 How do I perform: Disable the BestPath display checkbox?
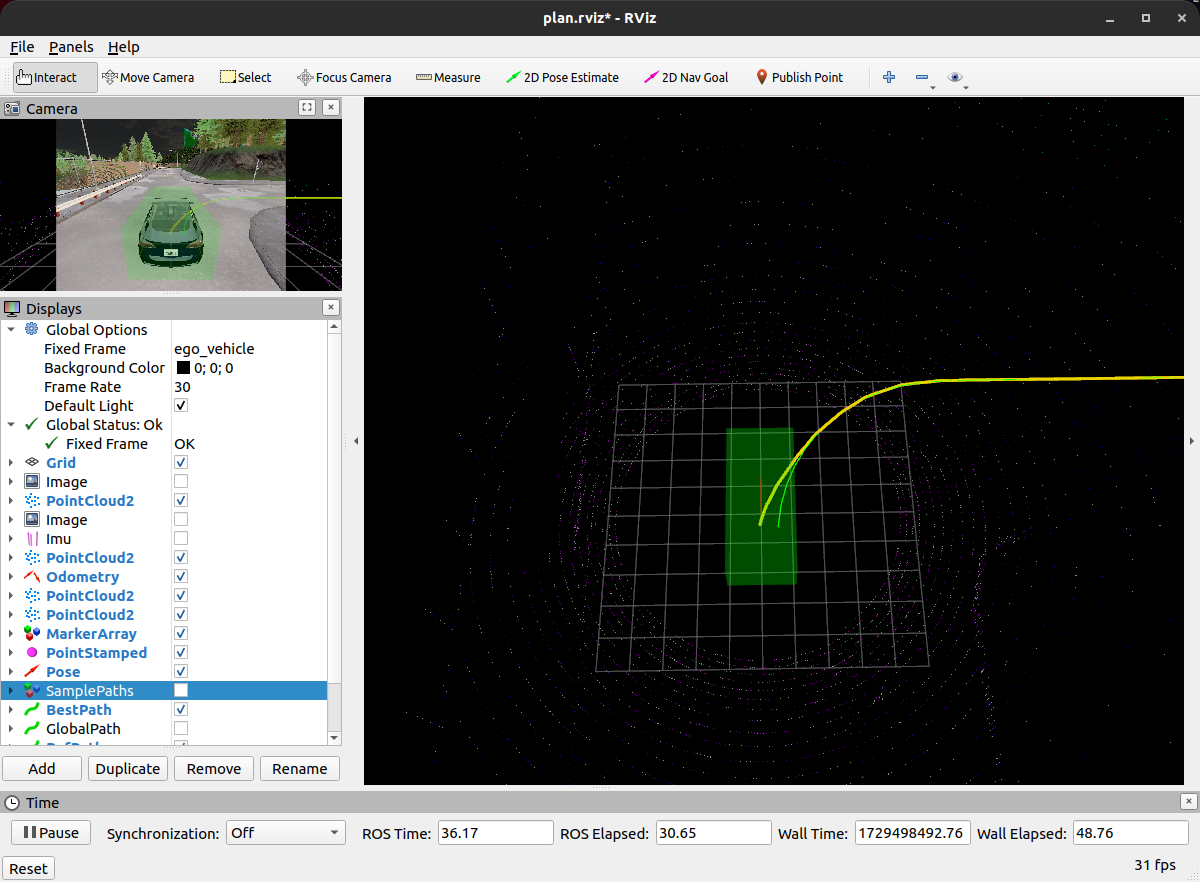(181, 709)
